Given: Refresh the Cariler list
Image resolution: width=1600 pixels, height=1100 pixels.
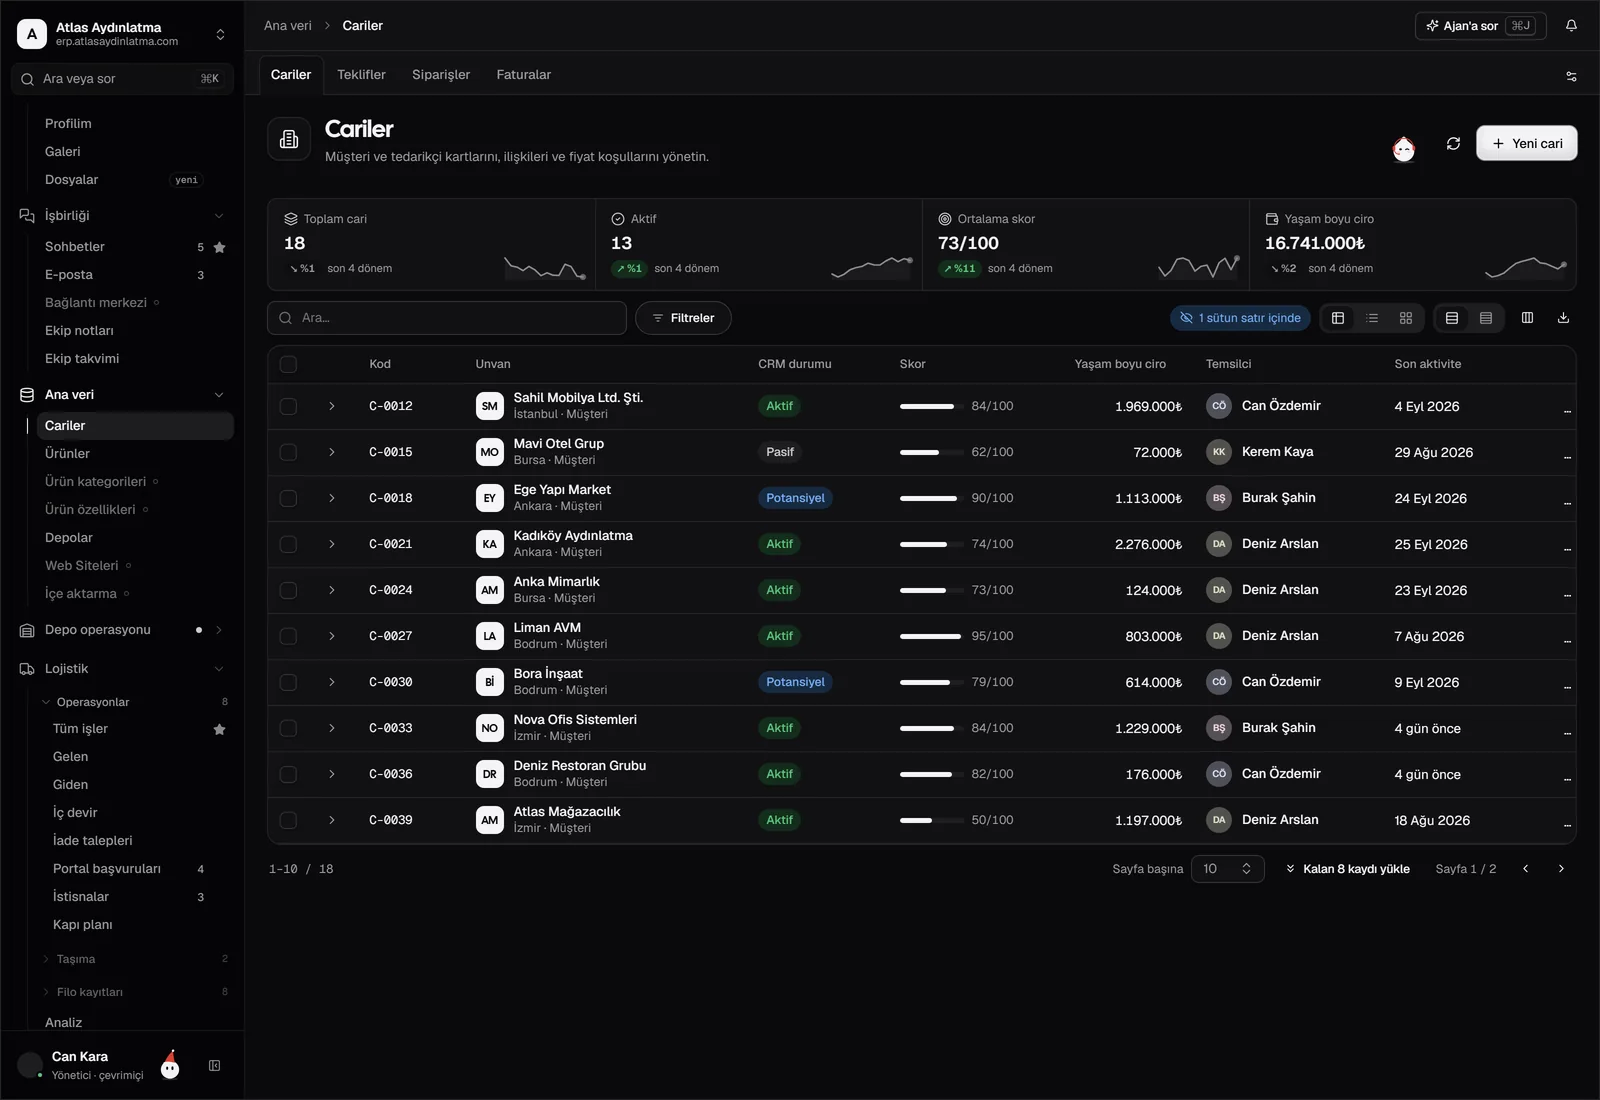Looking at the screenshot, I should tap(1453, 143).
